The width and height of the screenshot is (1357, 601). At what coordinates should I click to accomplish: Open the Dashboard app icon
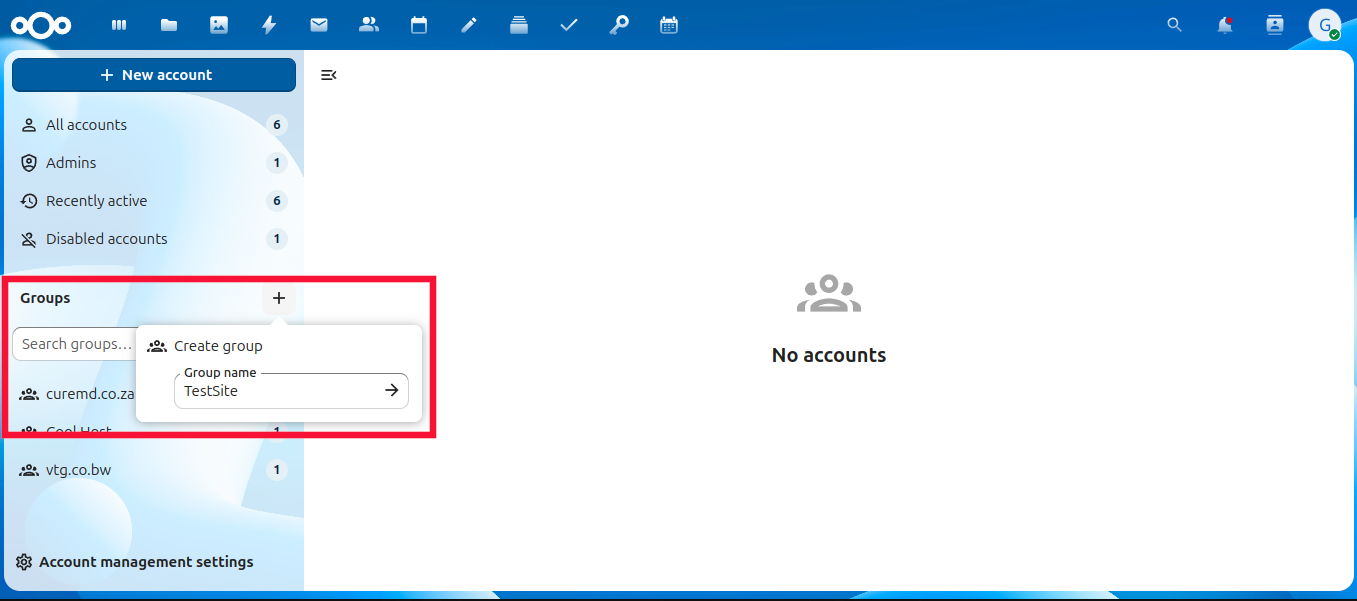tap(119, 25)
